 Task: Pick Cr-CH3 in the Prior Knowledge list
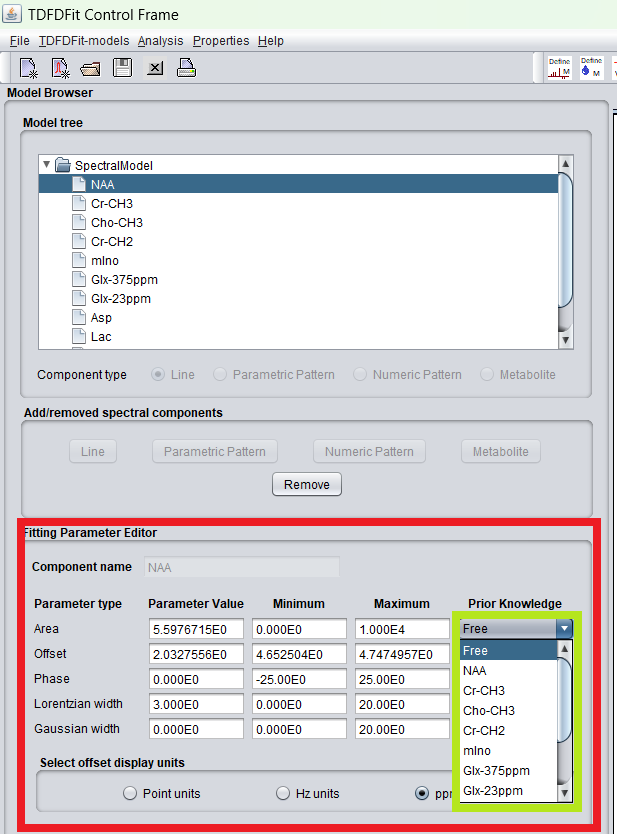(508, 690)
